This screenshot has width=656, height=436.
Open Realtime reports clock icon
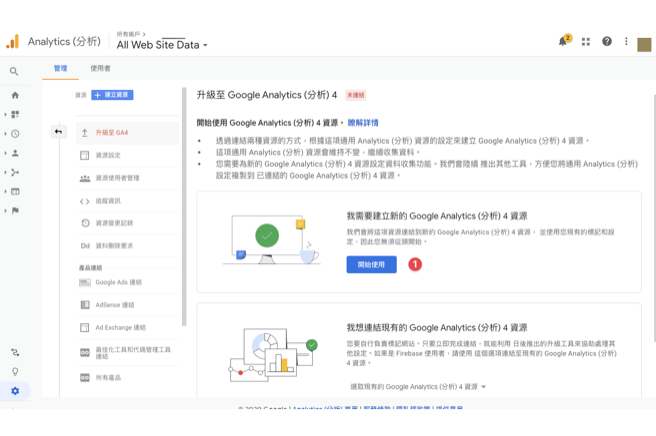[15, 134]
